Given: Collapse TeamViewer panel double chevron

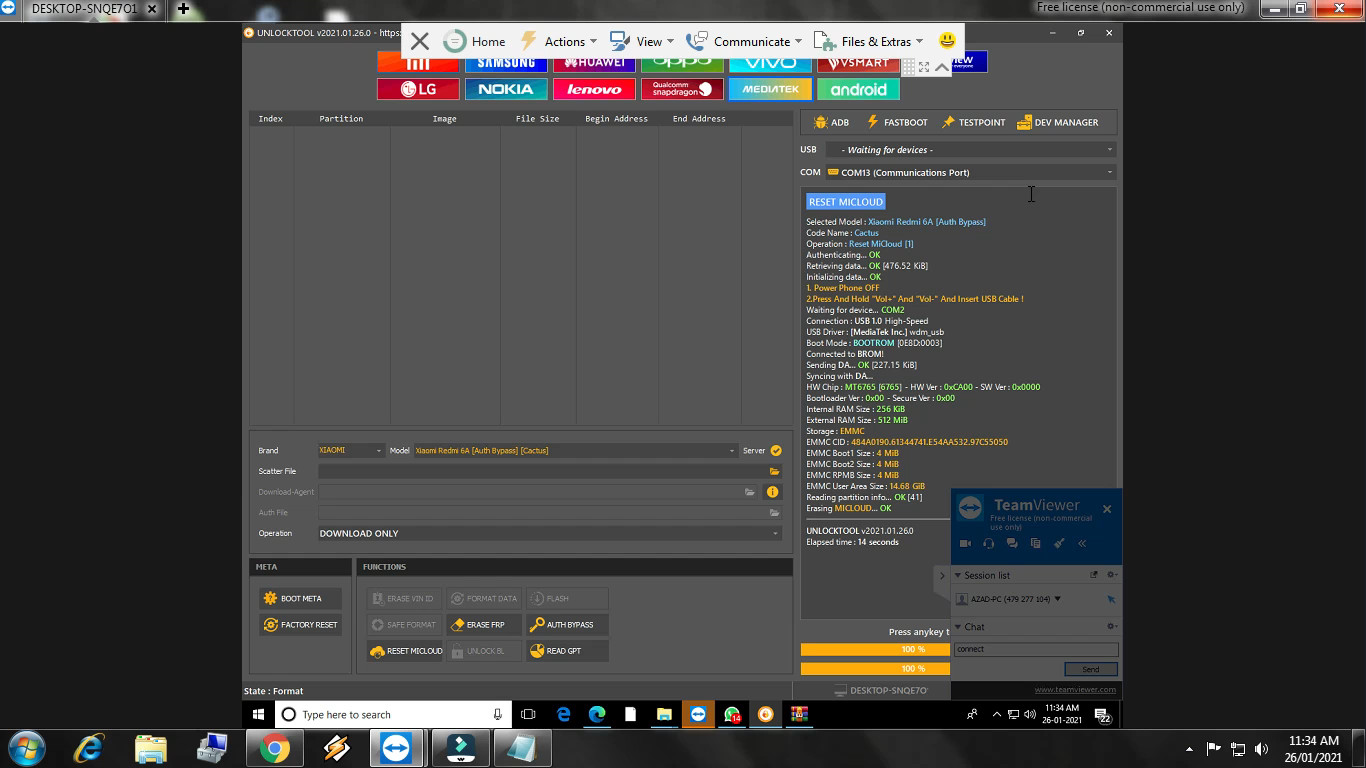Looking at the screenshot, I should pos(1082,543).
